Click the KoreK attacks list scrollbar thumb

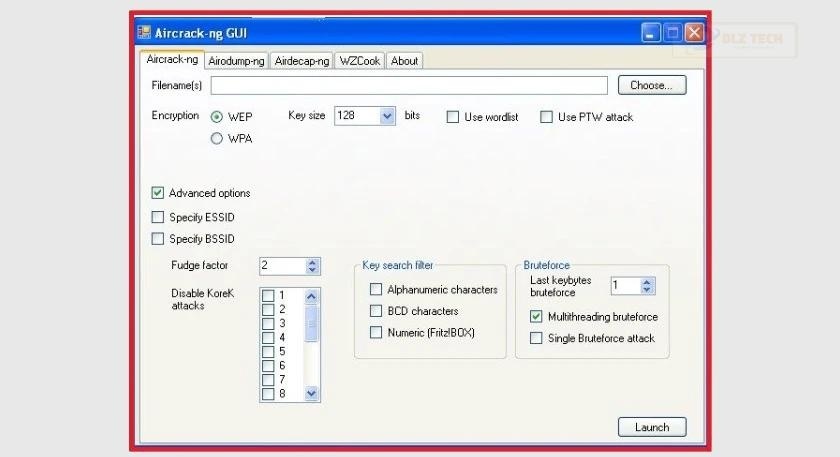(312, 323)
